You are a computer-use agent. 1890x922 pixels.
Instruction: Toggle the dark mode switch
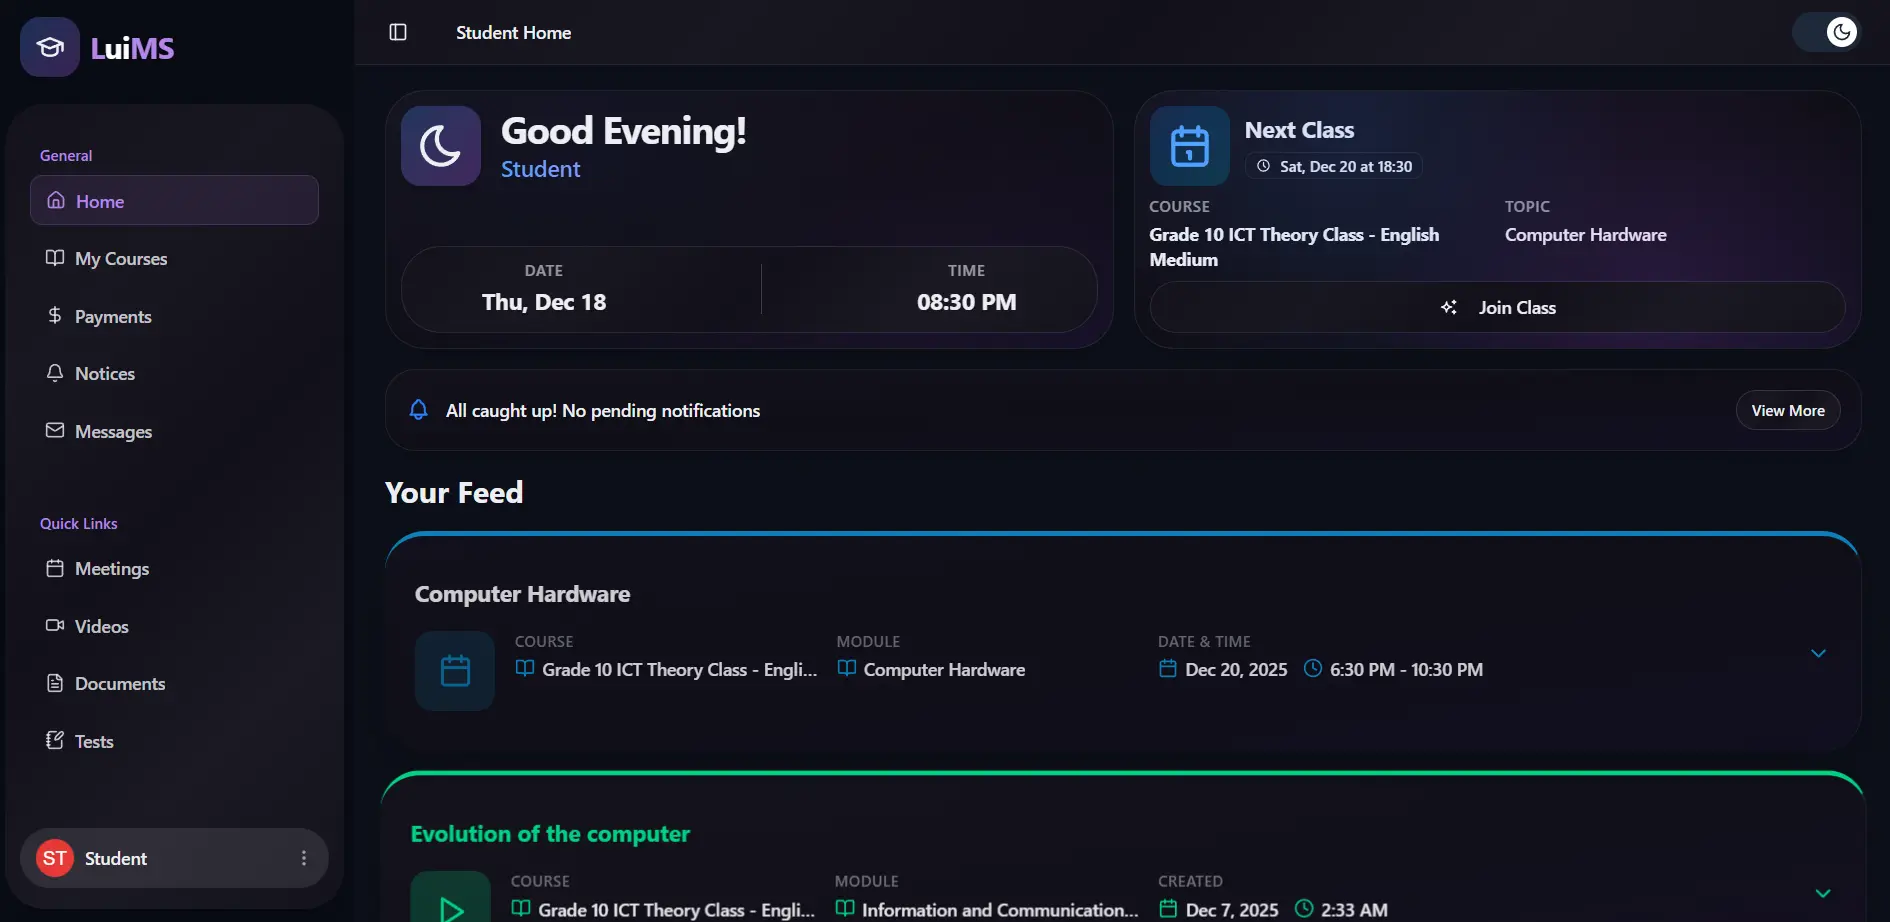click(x=1826, y=32)
